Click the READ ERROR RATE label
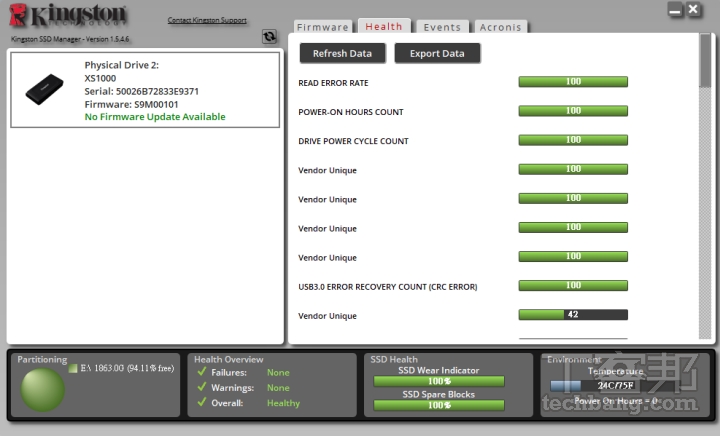720x436 pixels. click(333, 83)
